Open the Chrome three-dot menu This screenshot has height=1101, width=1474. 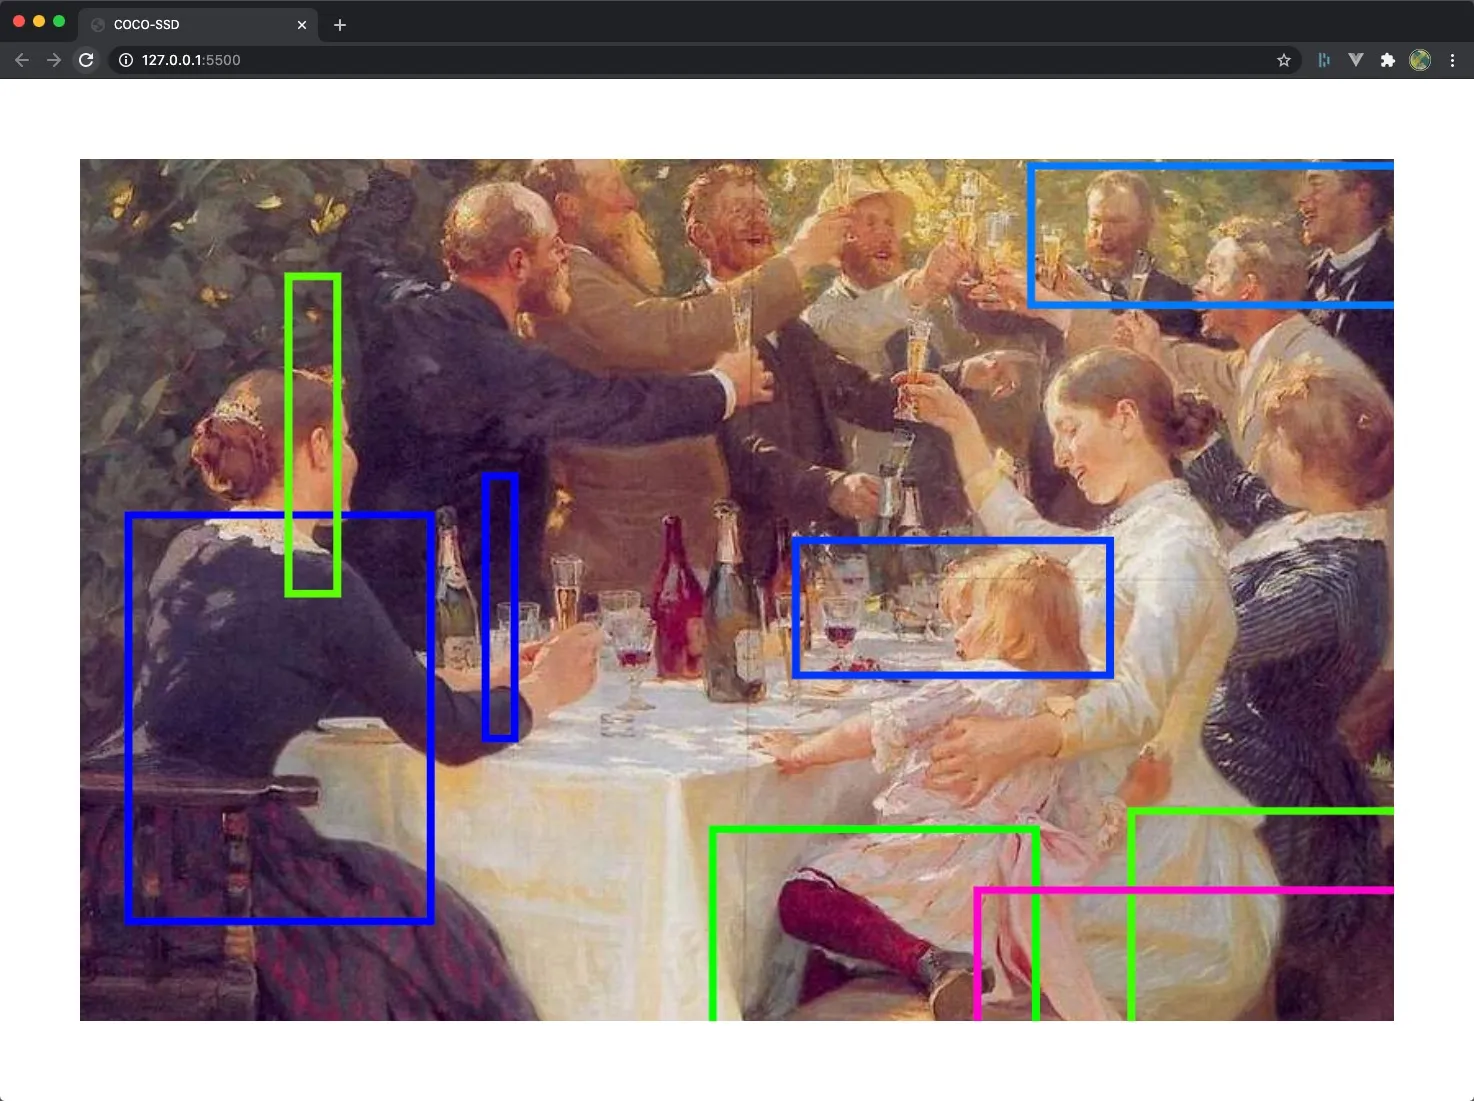[1452, 60]
